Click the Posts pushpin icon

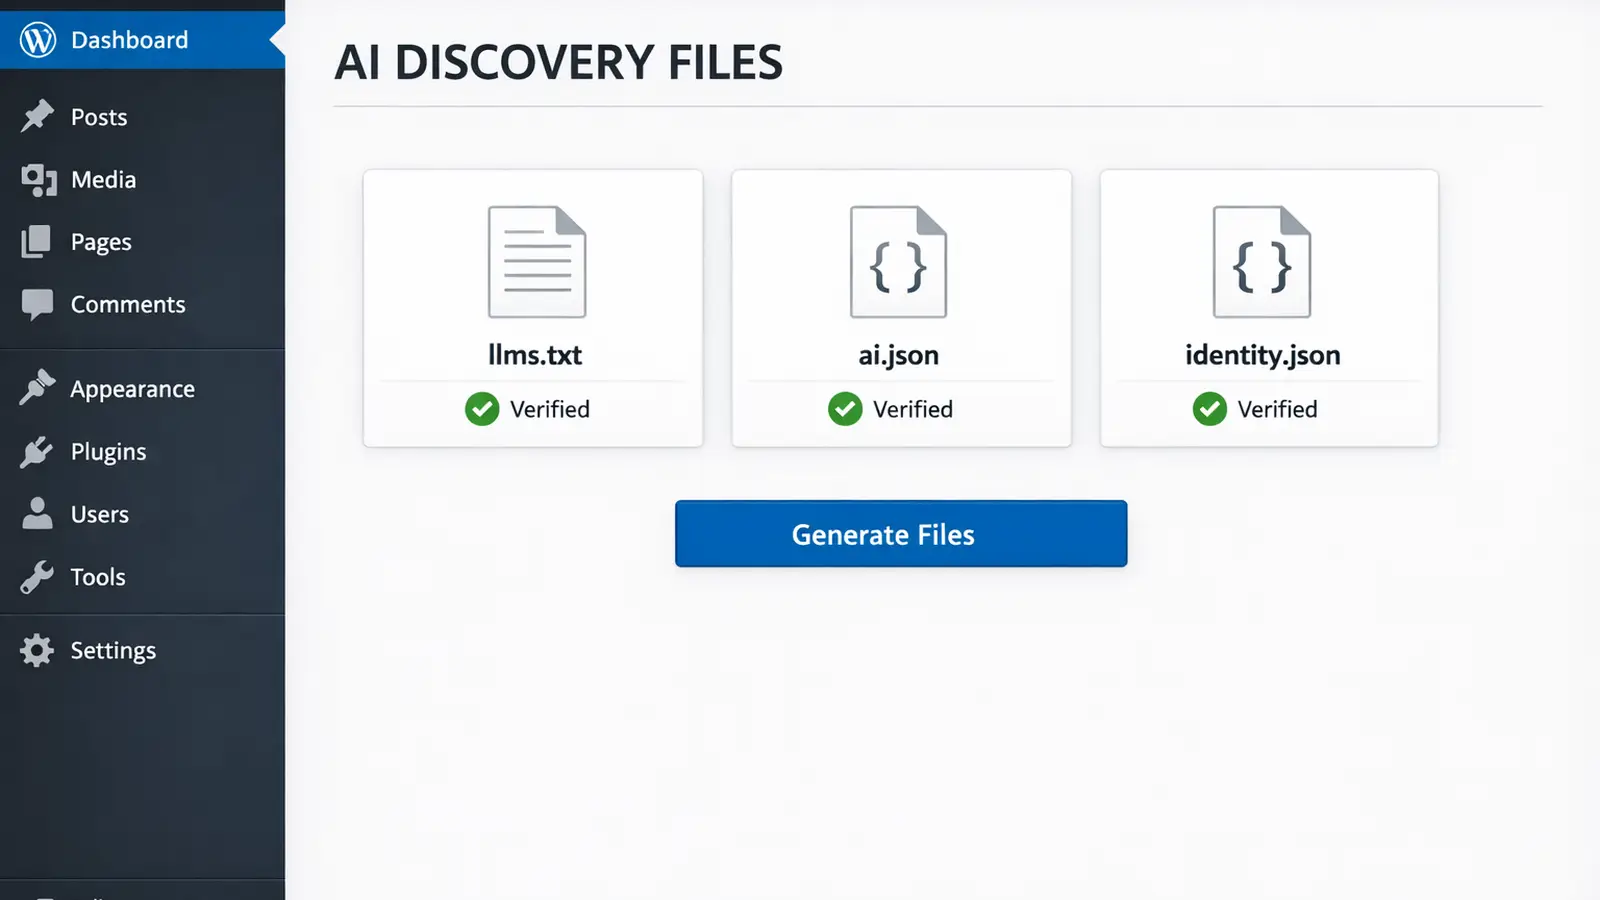tap(37, 116)
